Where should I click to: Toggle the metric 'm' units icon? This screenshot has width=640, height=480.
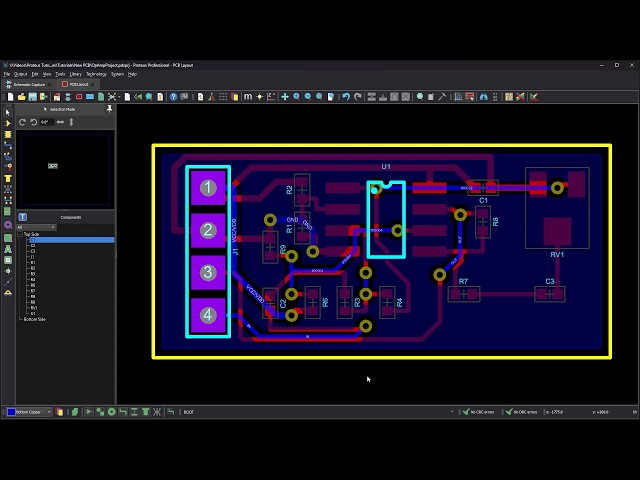(248, 97)
